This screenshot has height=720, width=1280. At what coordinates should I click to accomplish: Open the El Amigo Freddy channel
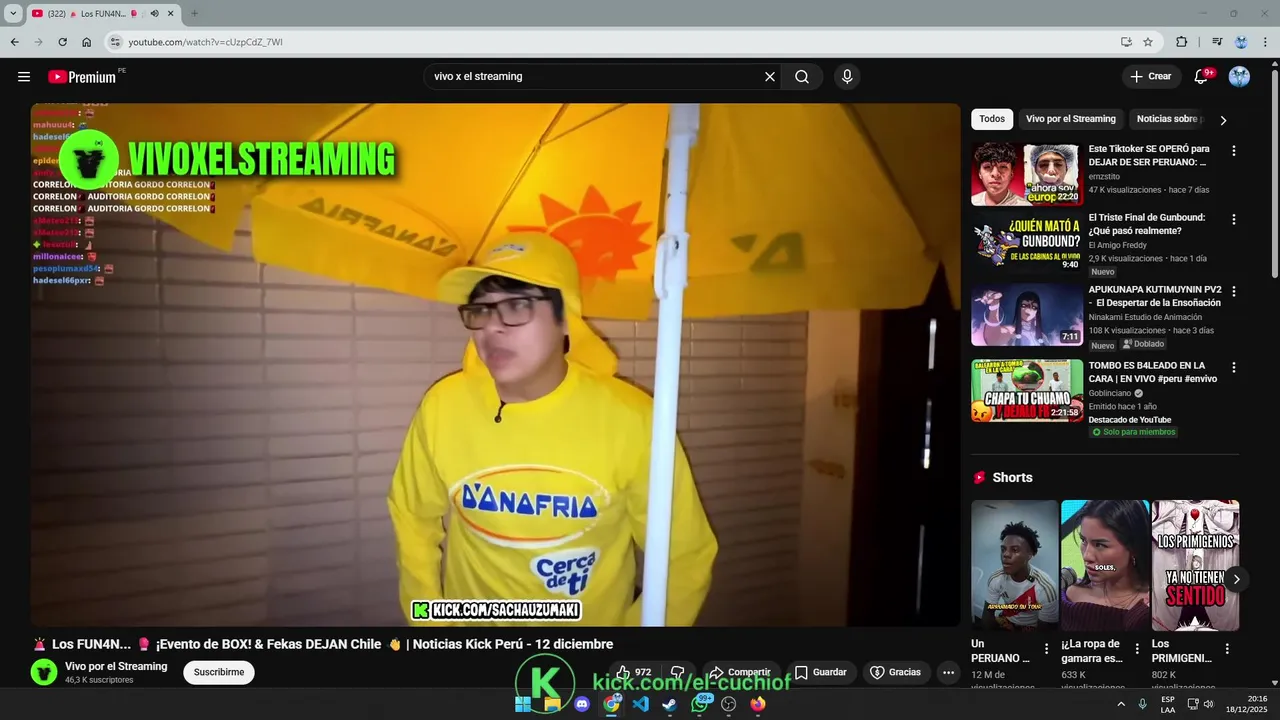1118,245
